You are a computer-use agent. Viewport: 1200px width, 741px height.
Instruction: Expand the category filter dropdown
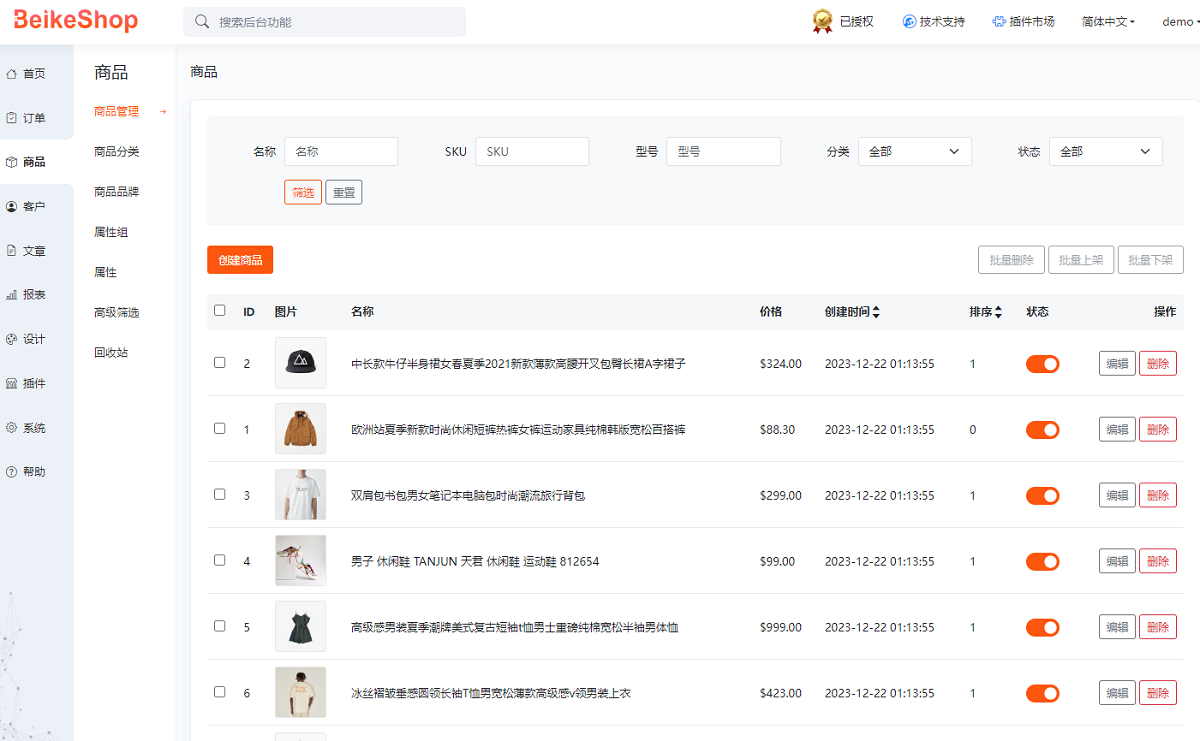914,152
